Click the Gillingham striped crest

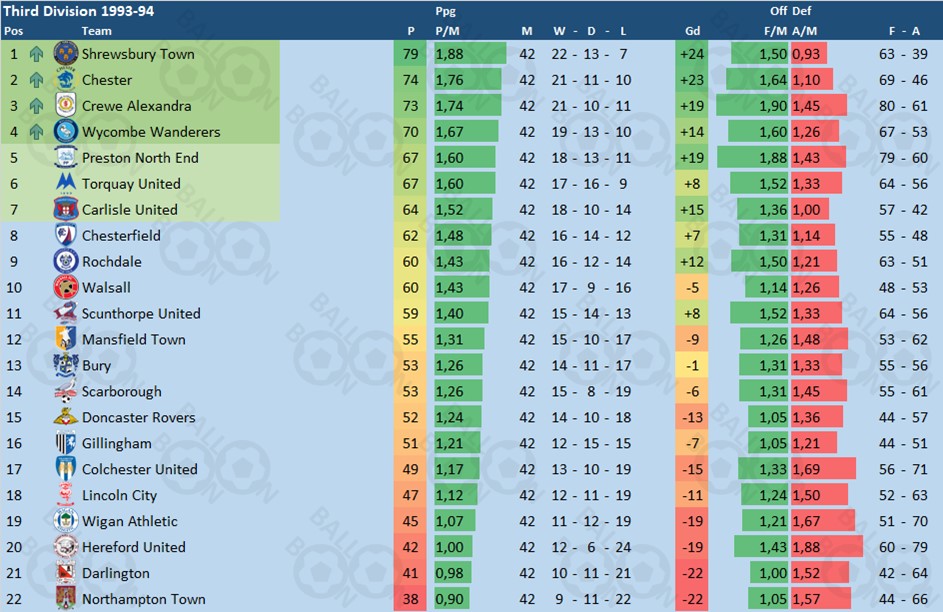pos(66,442)
